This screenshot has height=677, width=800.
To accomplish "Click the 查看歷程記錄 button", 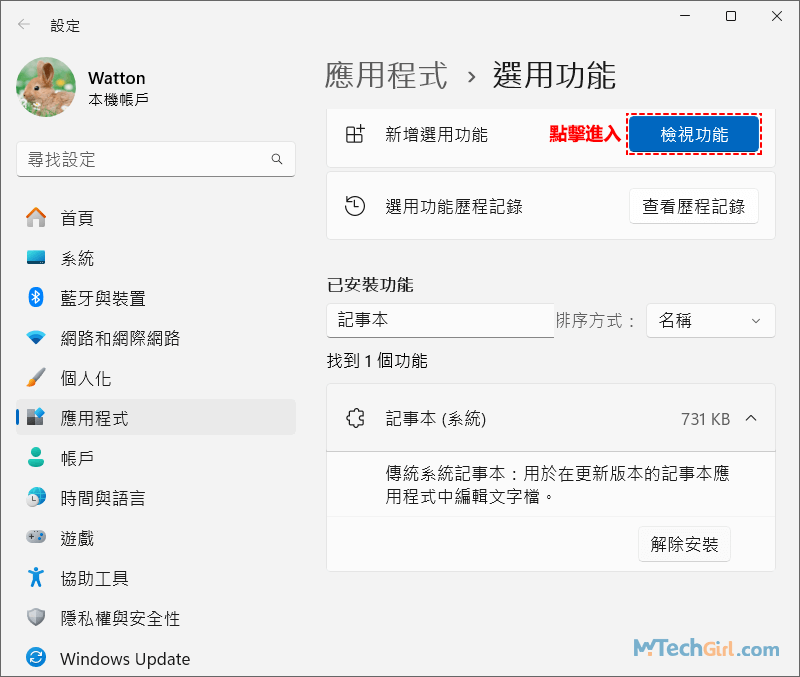I will pyautogui.click(x=693, y=207).
